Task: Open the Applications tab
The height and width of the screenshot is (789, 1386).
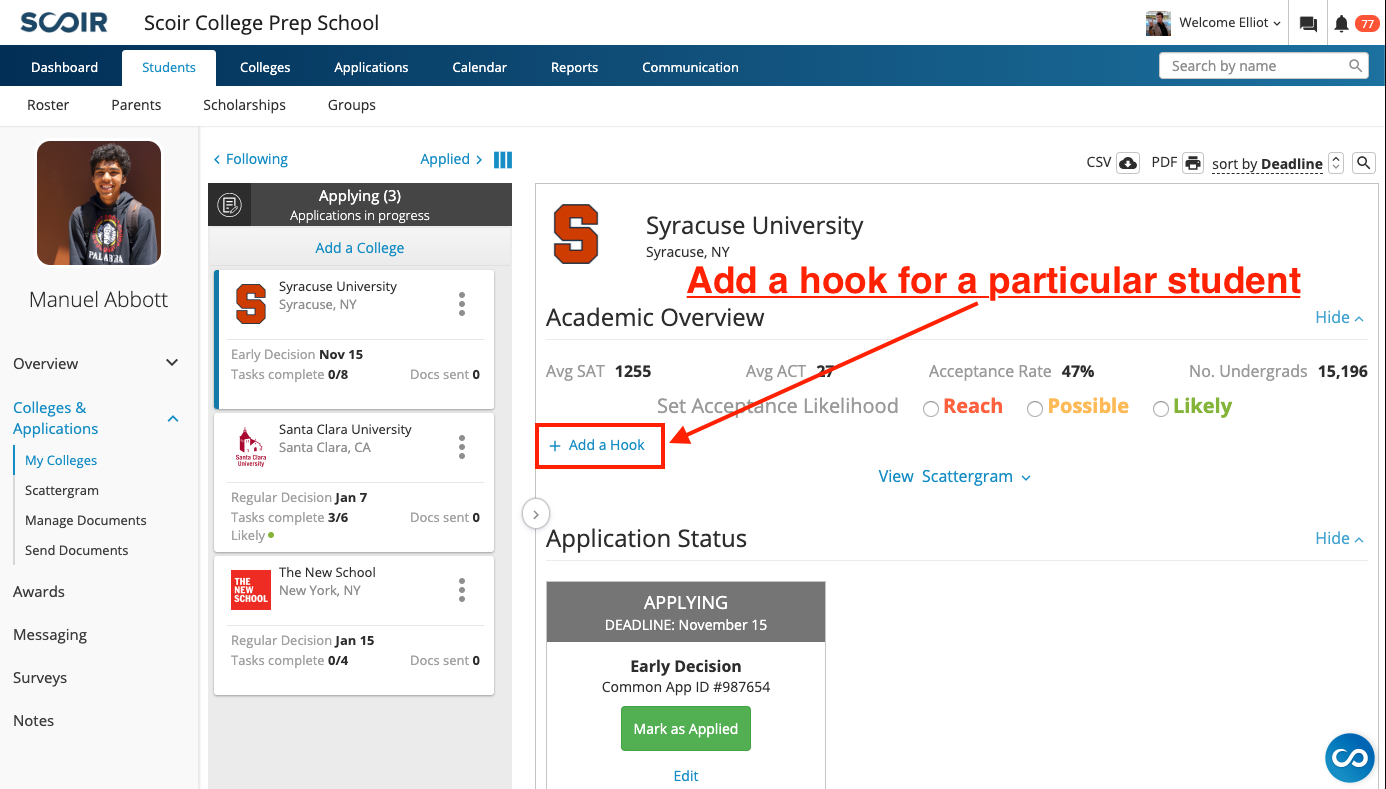Action: tap(371, 67)
